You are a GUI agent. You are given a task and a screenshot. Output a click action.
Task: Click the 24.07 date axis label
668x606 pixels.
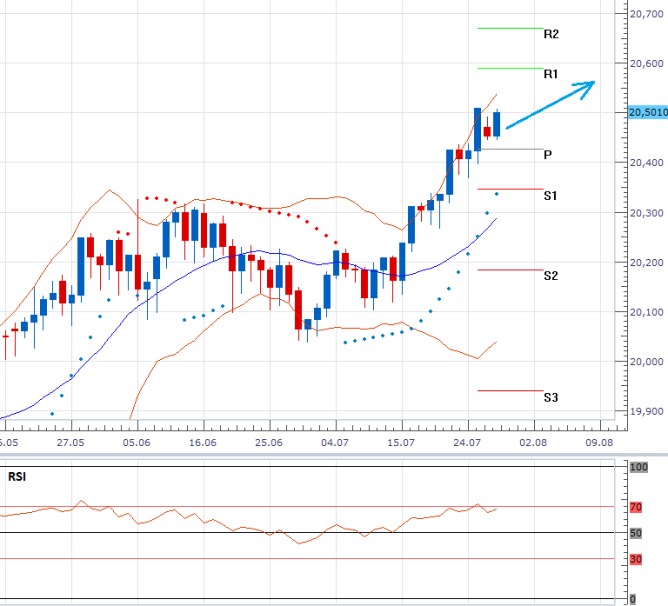click(x=467, y=442)
